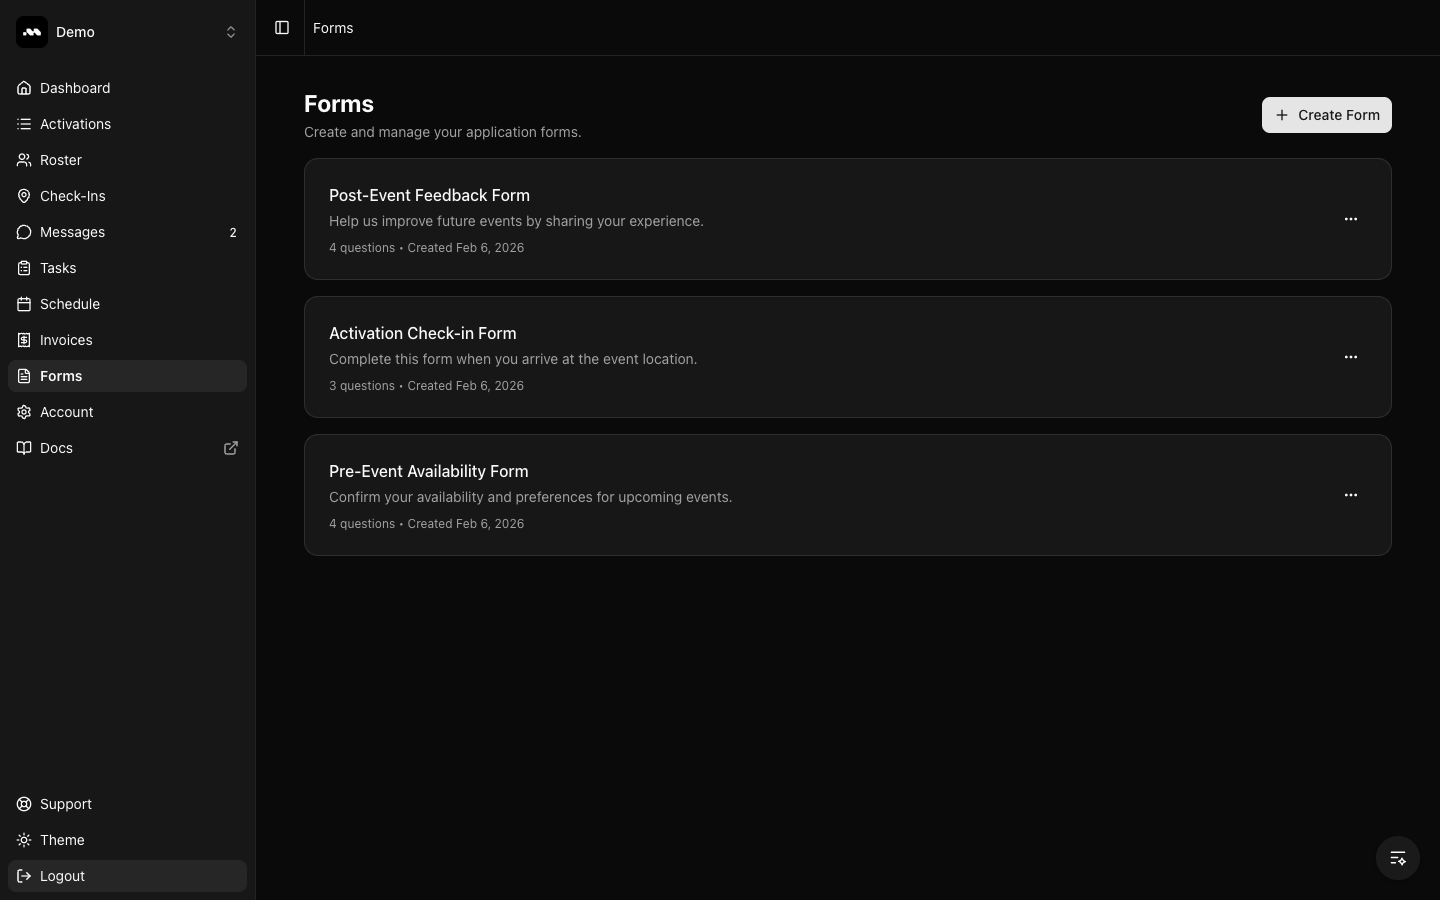Click the Support help icon
Screen dimensions: 1440x900
pos(24,804)
